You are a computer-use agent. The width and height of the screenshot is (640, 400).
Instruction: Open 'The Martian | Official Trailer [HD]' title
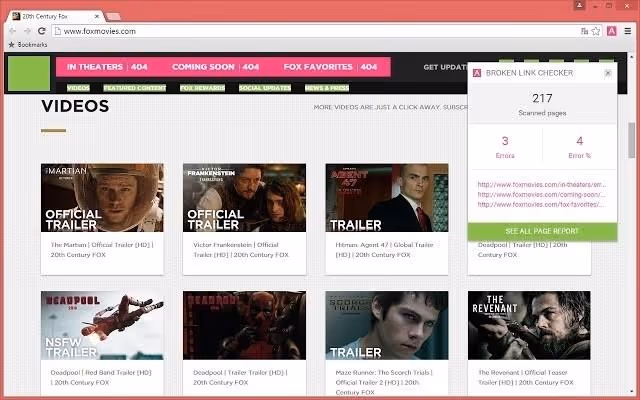102,250
